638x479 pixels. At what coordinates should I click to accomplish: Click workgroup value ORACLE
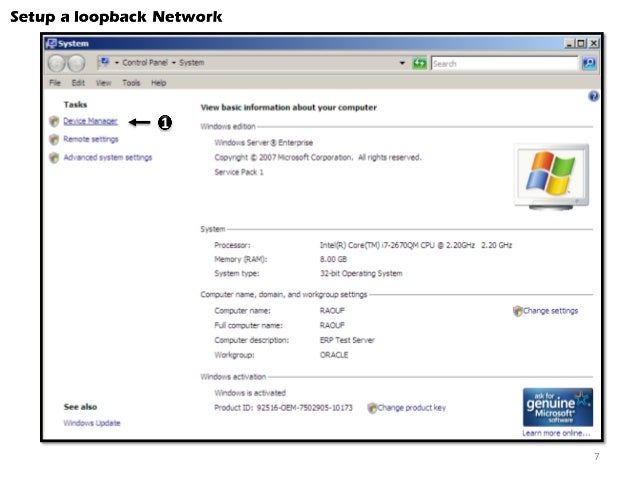[334, 355]
